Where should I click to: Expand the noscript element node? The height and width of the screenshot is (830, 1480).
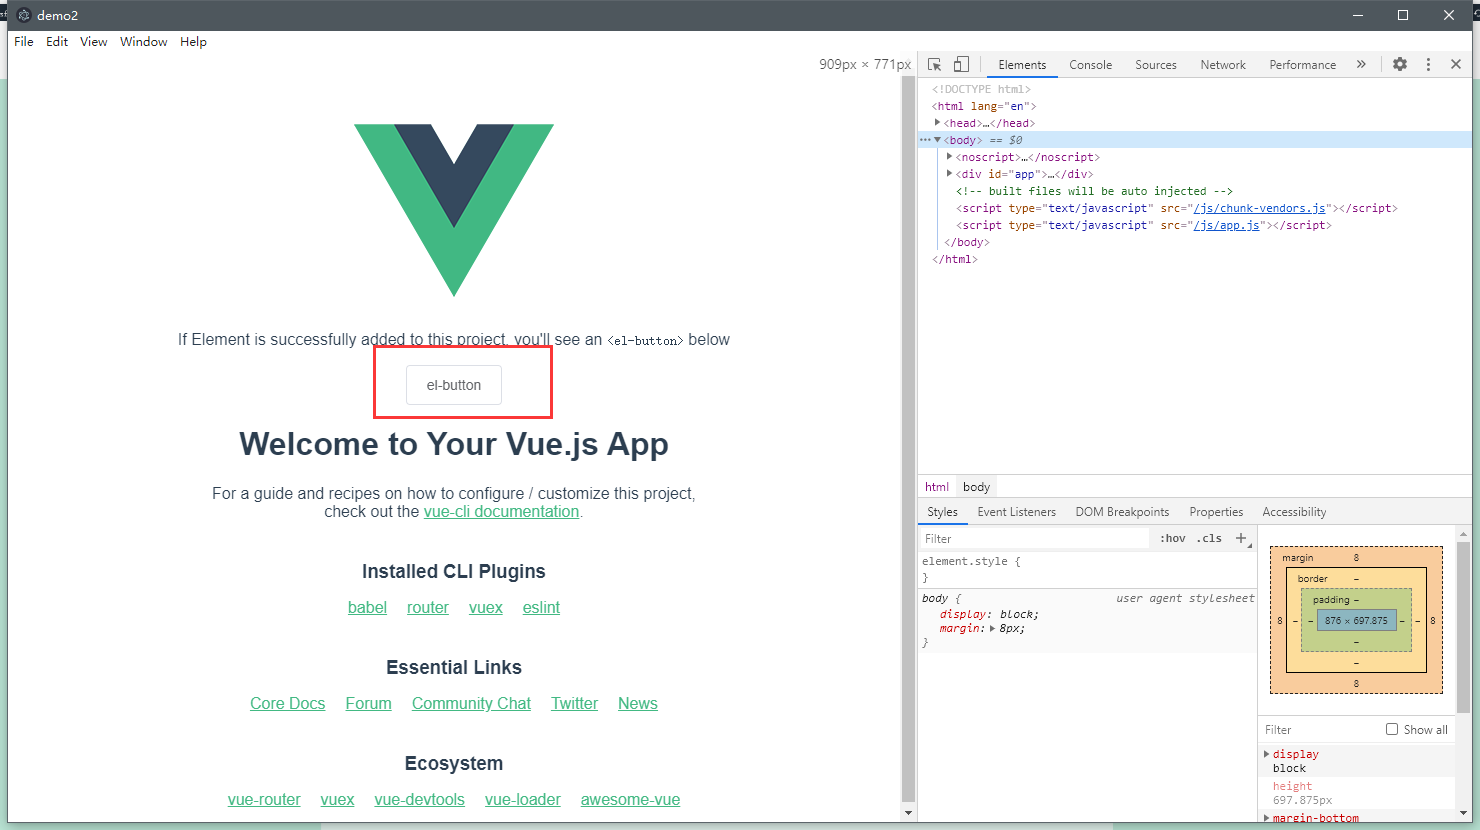coord(949,157)
